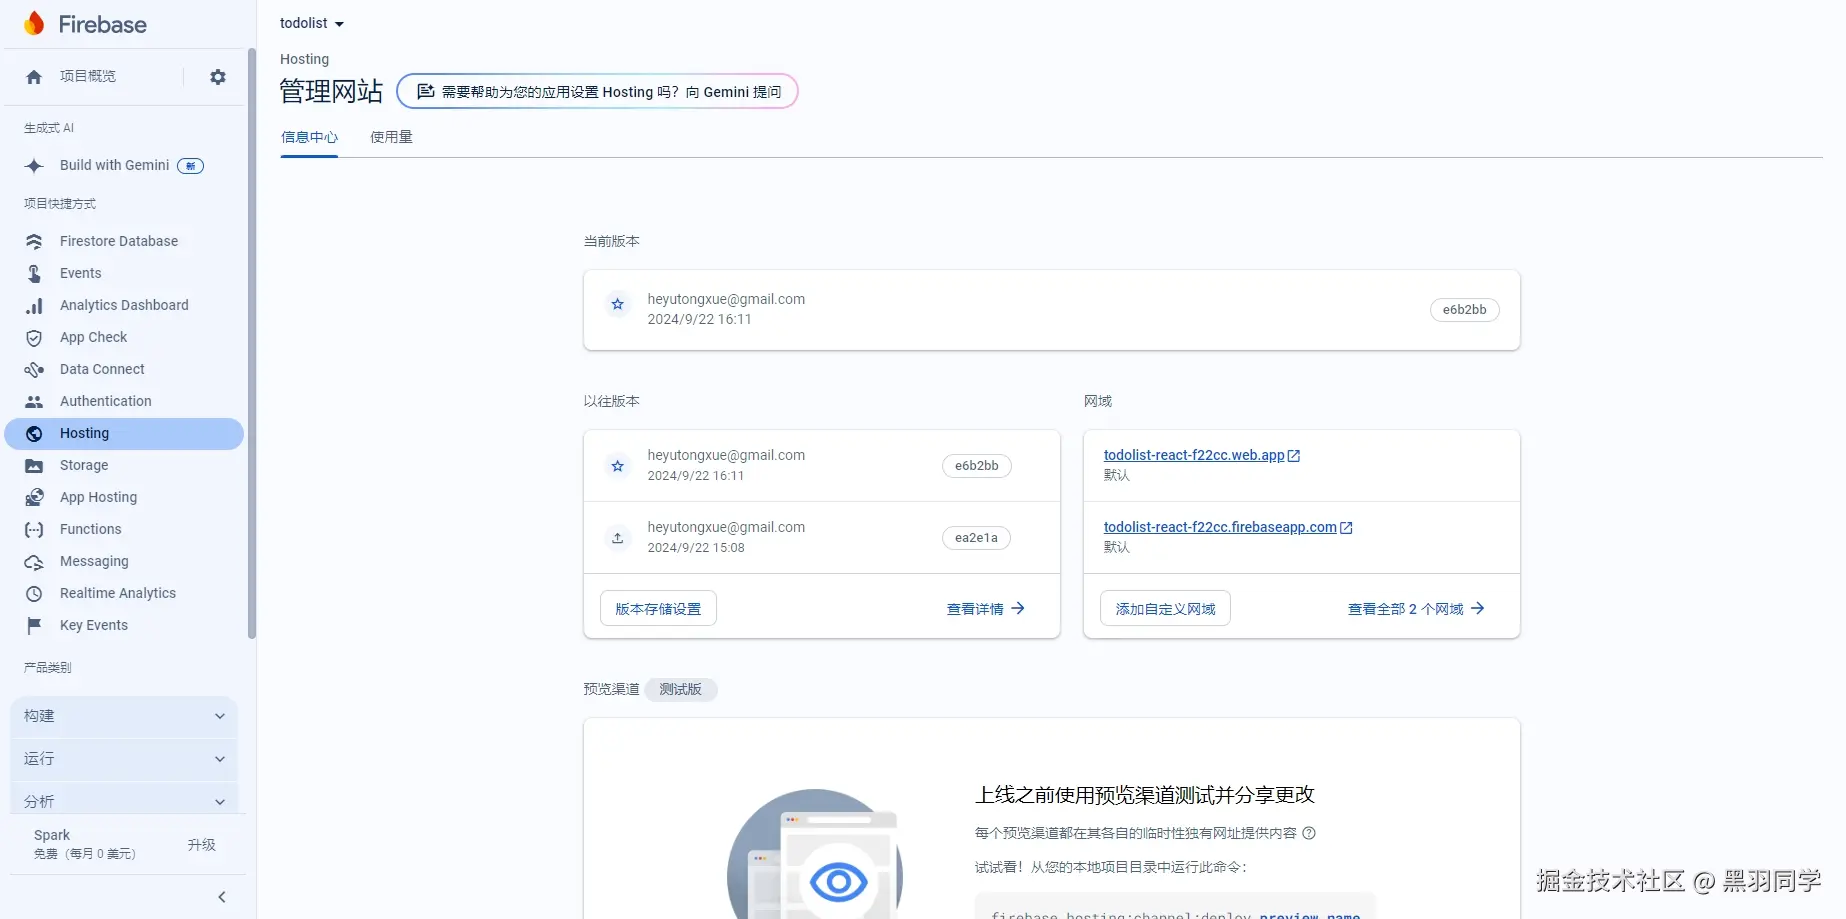This screenshot has width=1846, height=919.
Task: Click upload icon beside 15:08 release
Action: (x=618, y=538)
